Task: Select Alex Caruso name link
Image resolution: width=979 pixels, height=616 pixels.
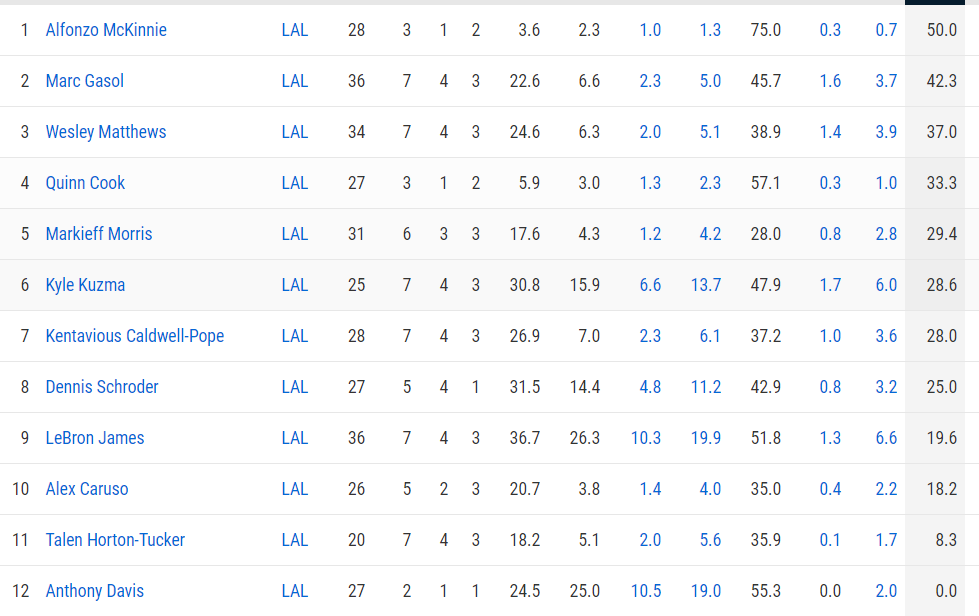Action: tap(87, 489)
